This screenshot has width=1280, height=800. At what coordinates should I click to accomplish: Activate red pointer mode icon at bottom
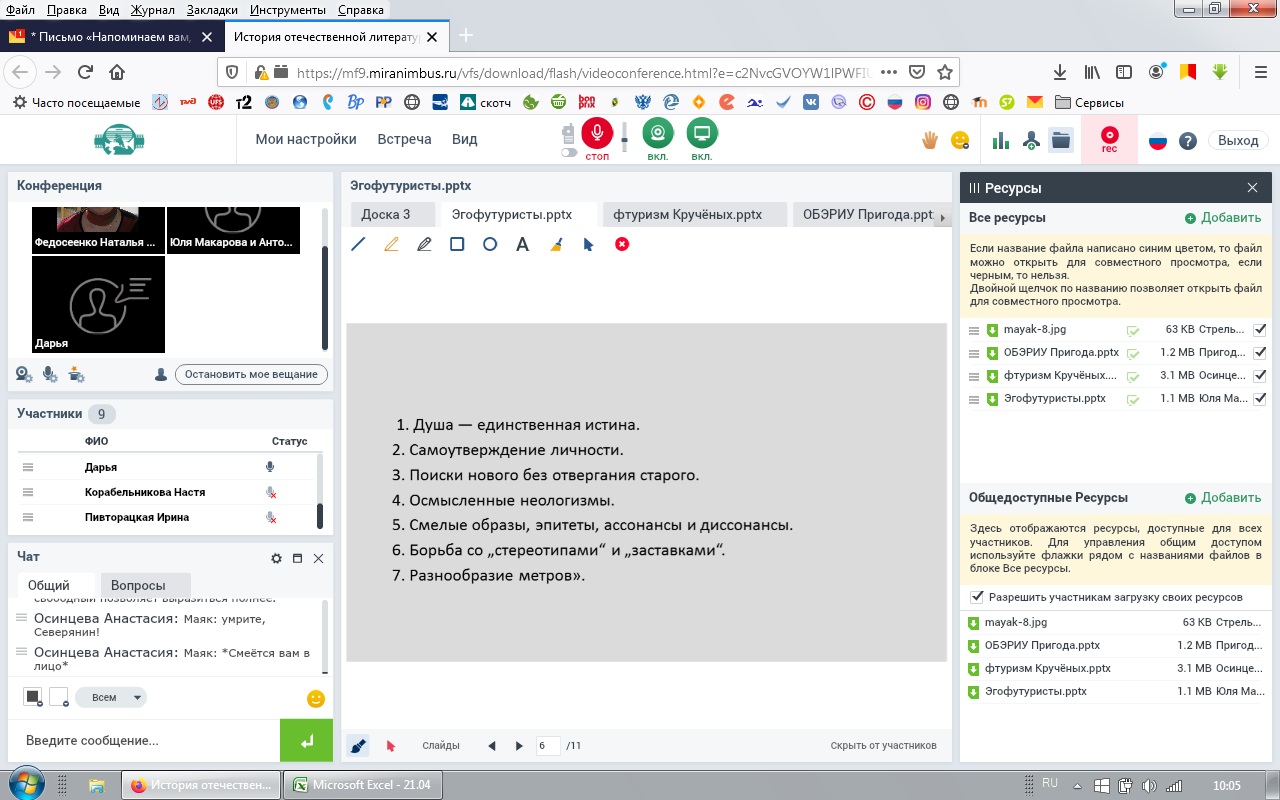391,745
